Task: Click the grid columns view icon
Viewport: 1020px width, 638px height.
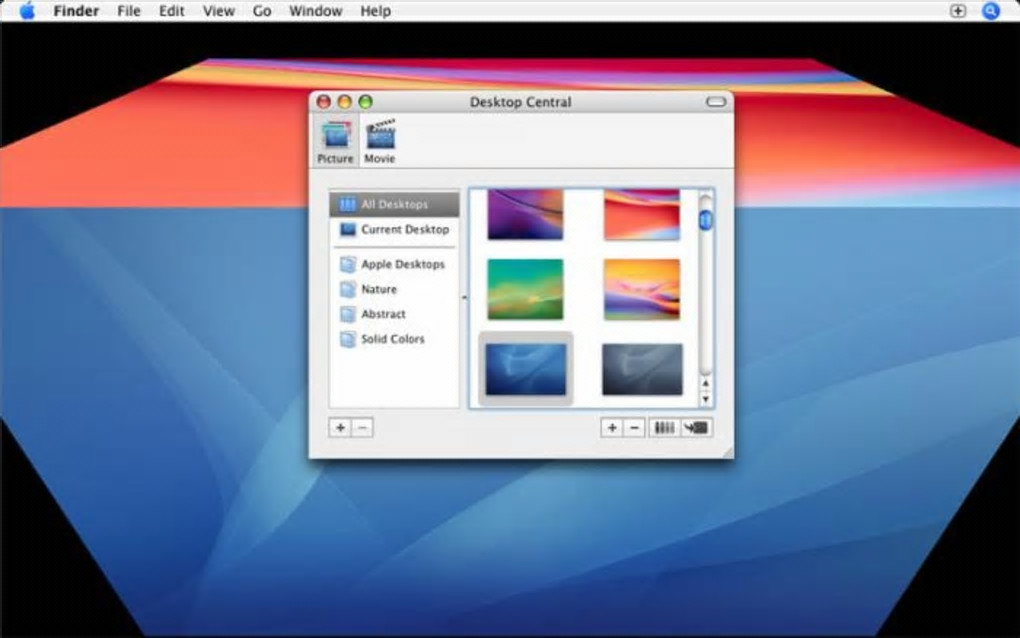Action: point(664,427)
